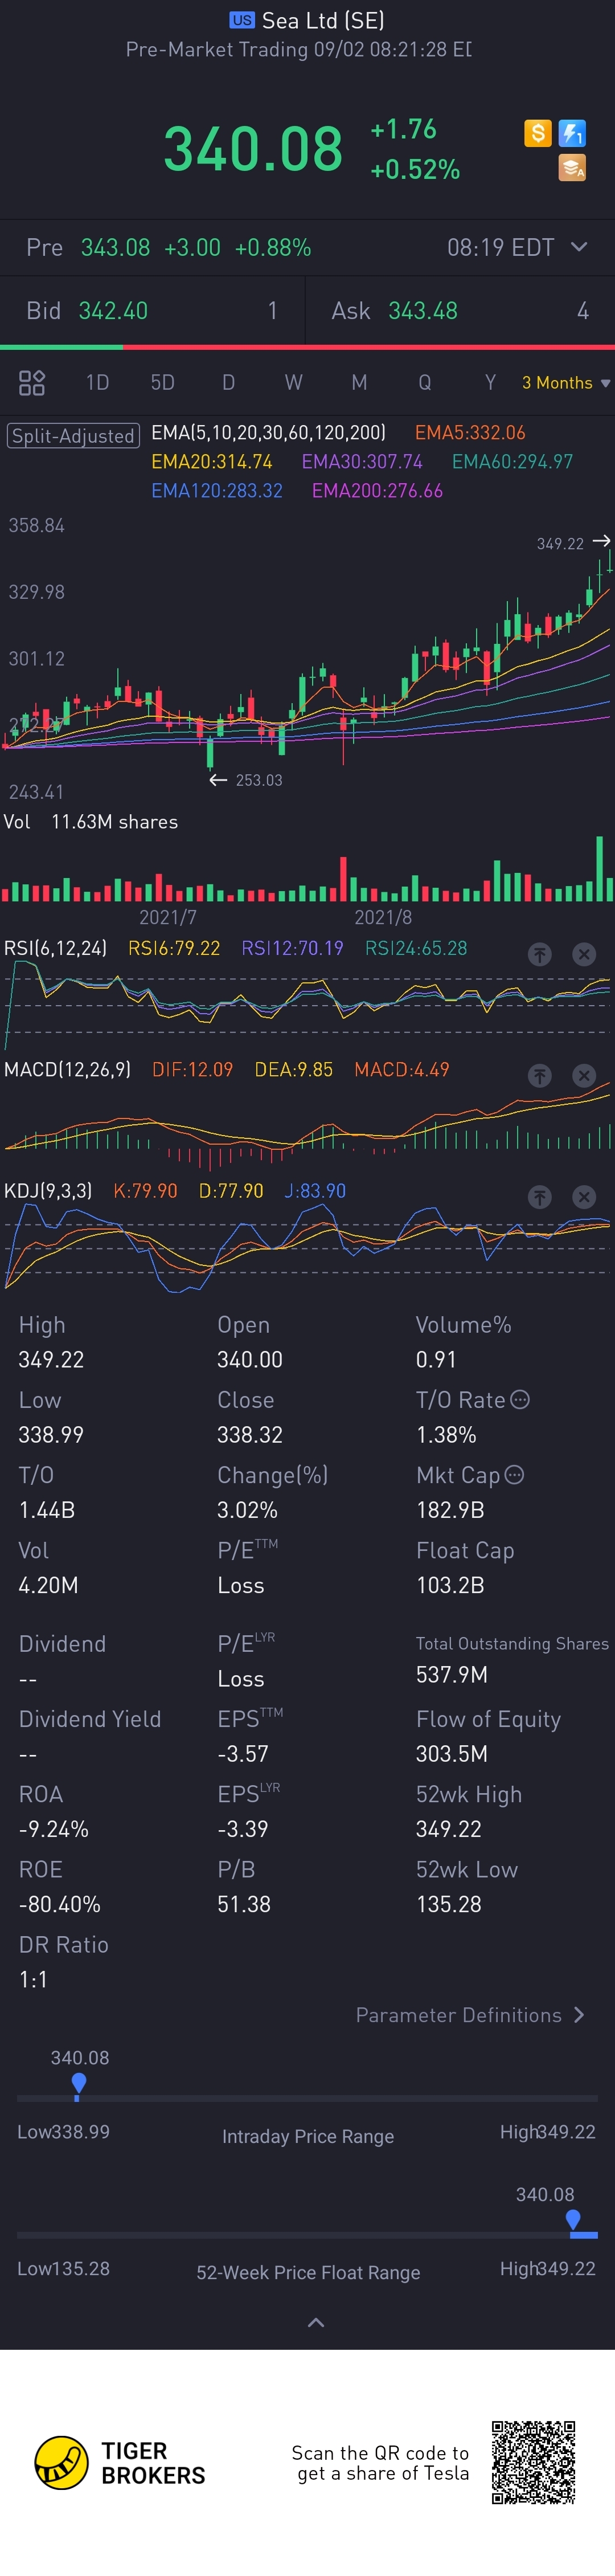Move RSI indicator panel to top

click(540, 954)
